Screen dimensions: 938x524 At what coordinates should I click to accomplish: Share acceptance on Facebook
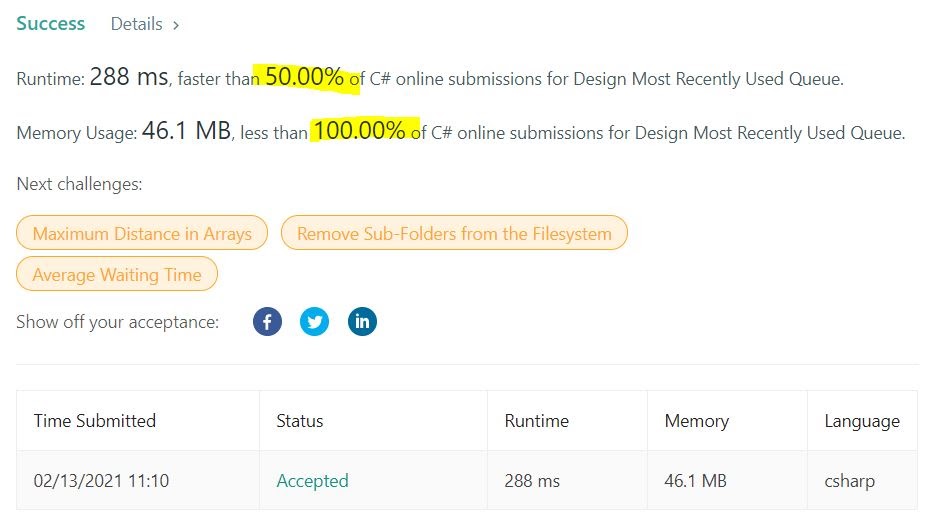click(x=267, y=322)
